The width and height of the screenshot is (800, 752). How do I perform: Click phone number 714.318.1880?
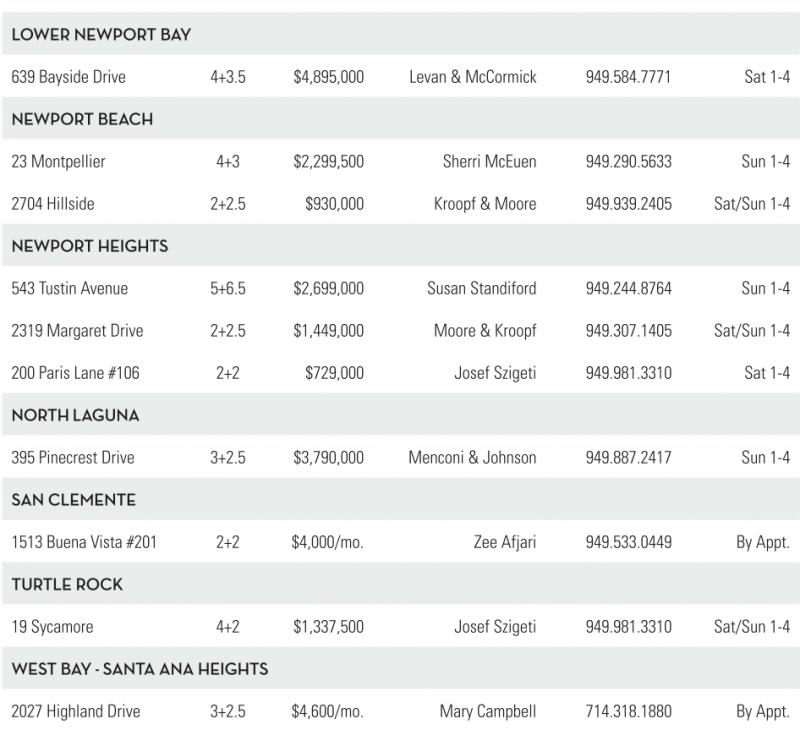628,712
